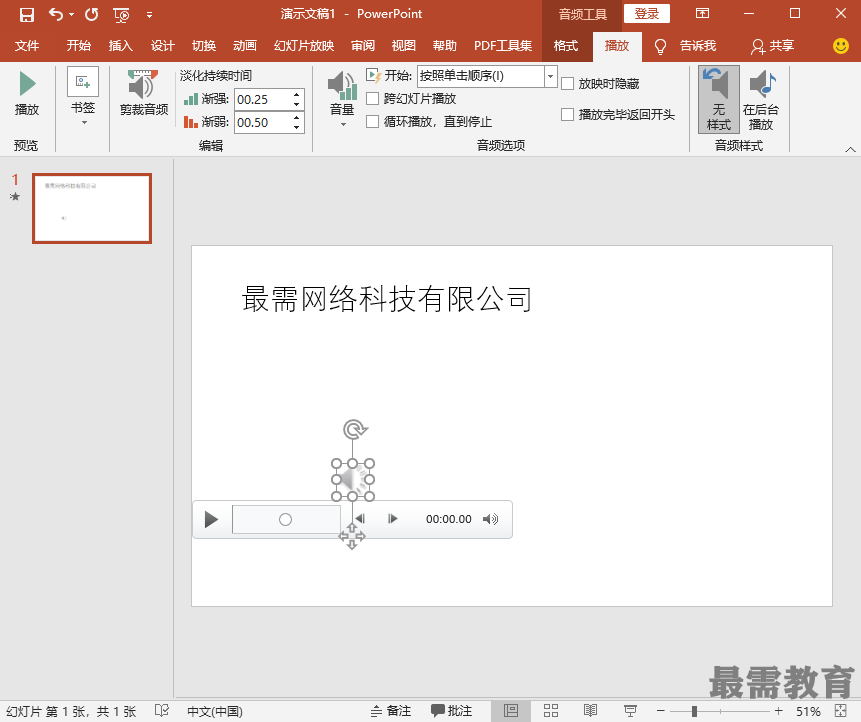Click the 渐弱 fade-out duration field
Viewport: 861px width, 722px height.
(262, 122)
